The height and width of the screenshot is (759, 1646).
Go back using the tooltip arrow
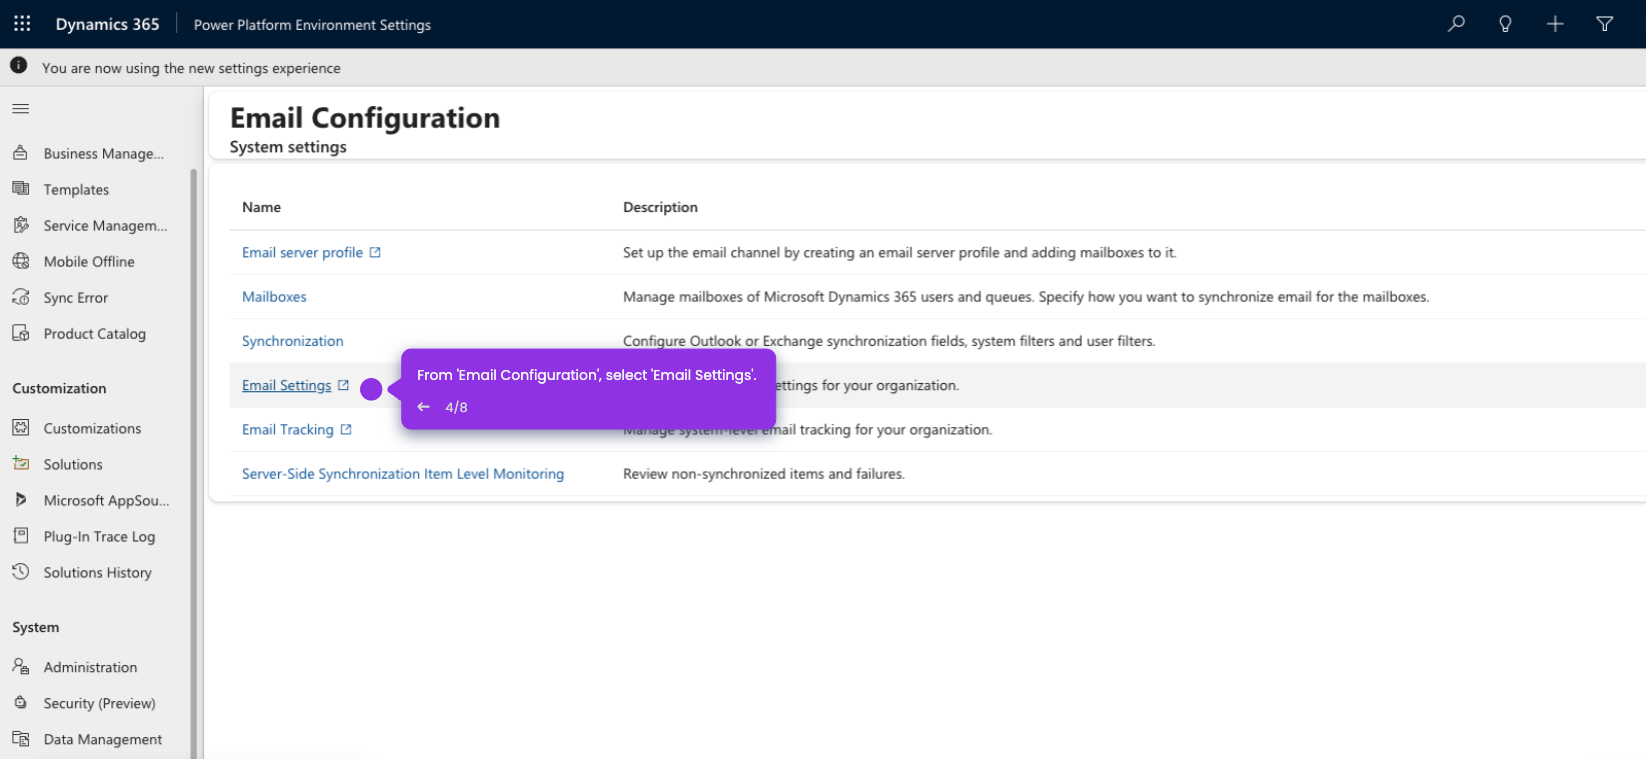[424, 407]
